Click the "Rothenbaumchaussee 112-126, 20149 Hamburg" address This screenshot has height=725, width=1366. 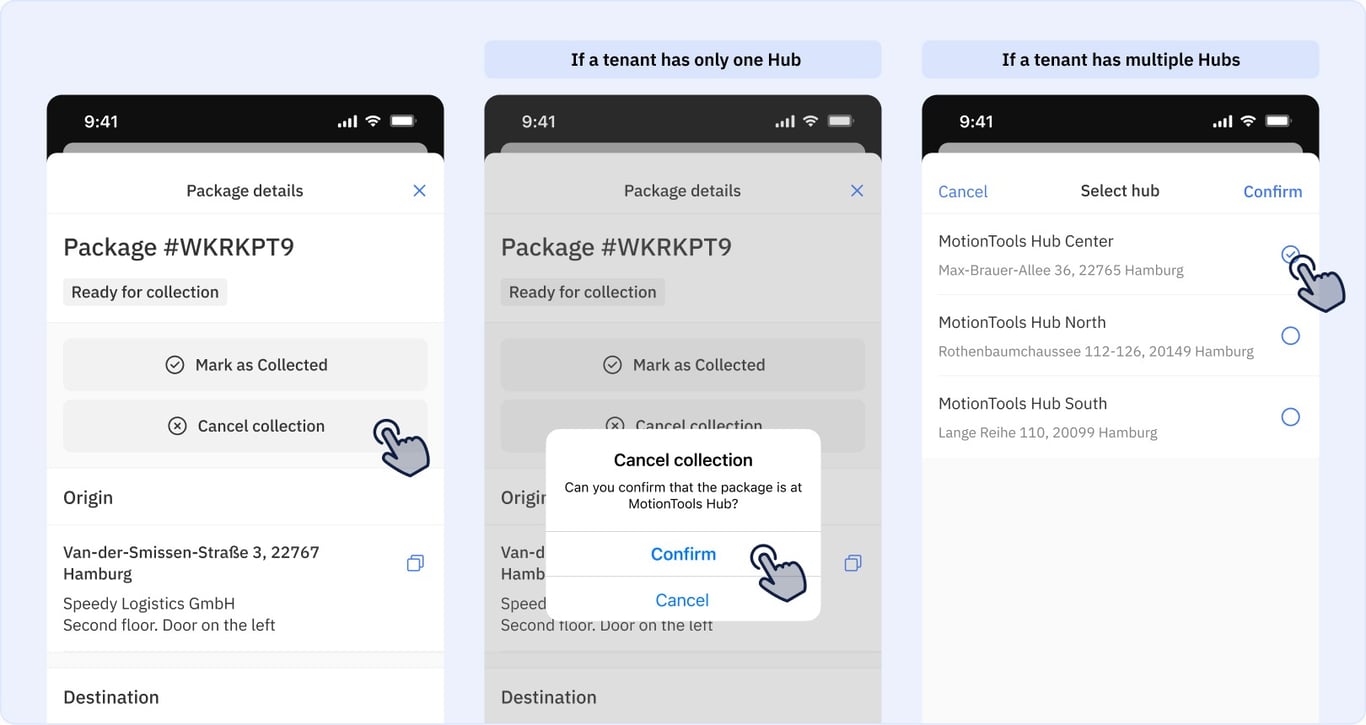(x=1096, y=351)
